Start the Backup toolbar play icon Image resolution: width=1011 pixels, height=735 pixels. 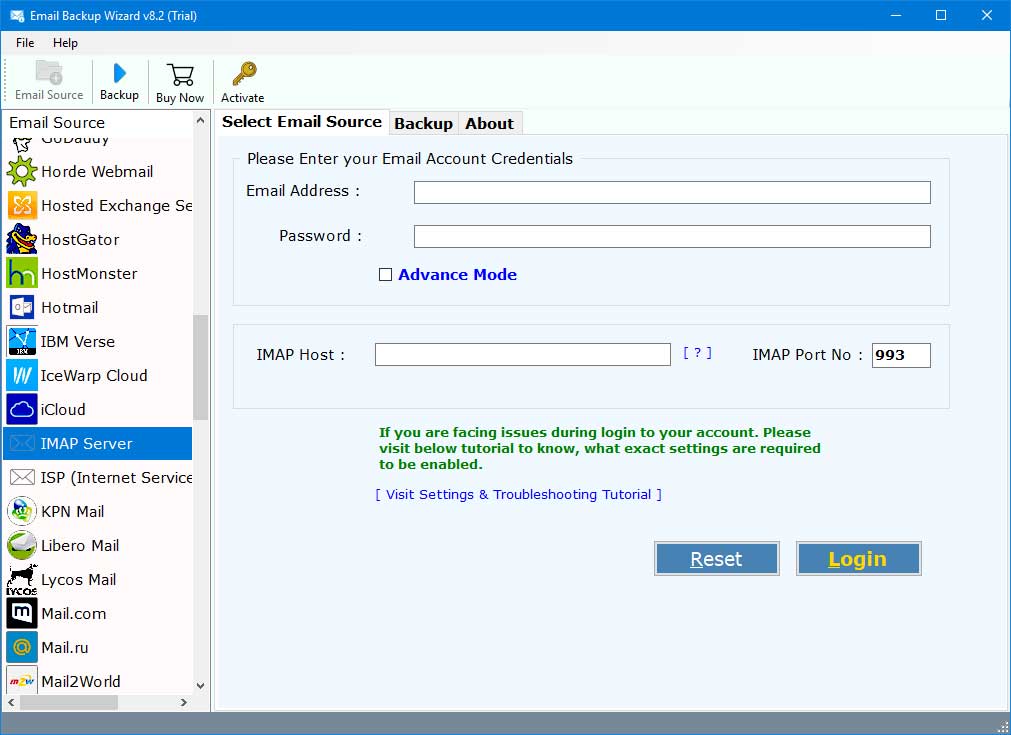tap(119, 73)
